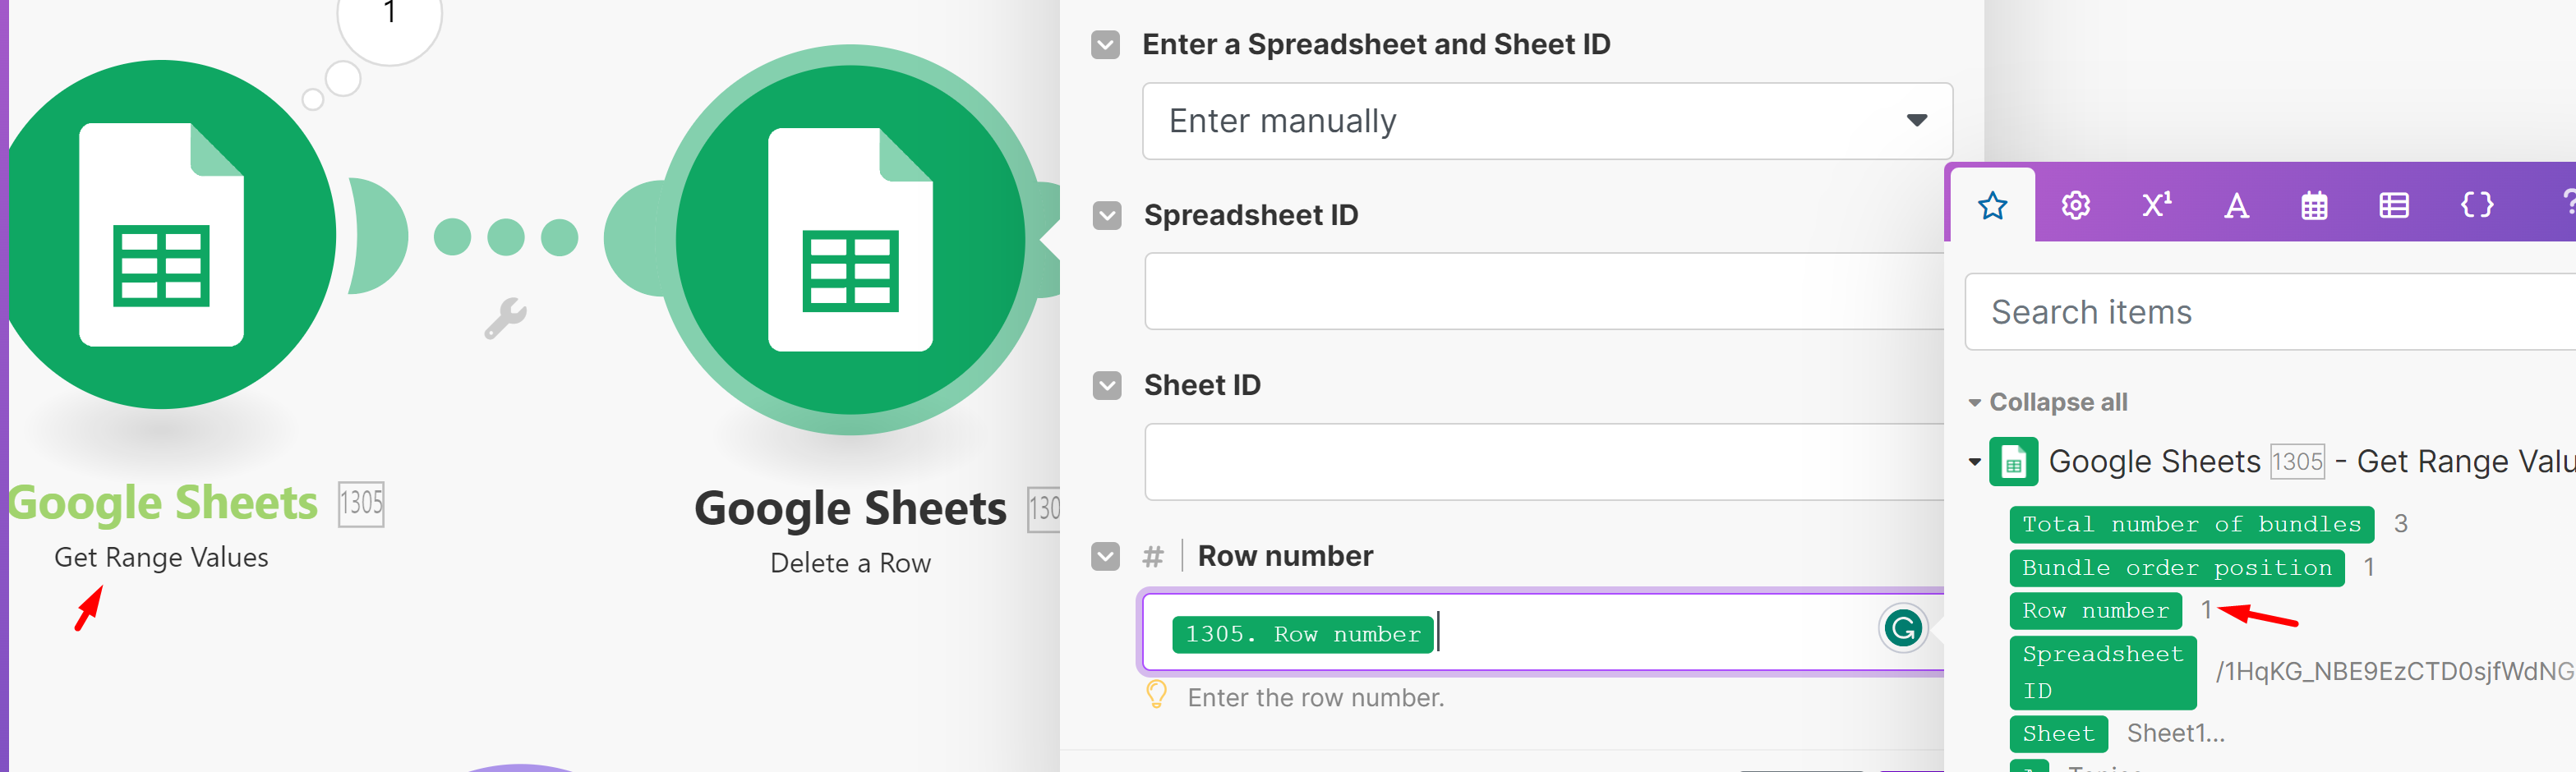
Task: Click the wrench icon between modules
Action: pos(505,319)
